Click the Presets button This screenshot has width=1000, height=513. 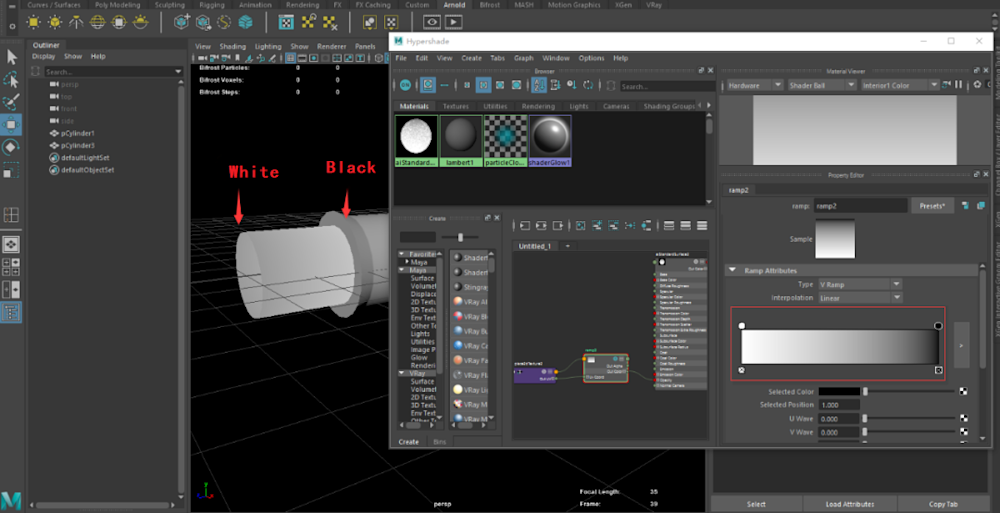click(933, 206)
